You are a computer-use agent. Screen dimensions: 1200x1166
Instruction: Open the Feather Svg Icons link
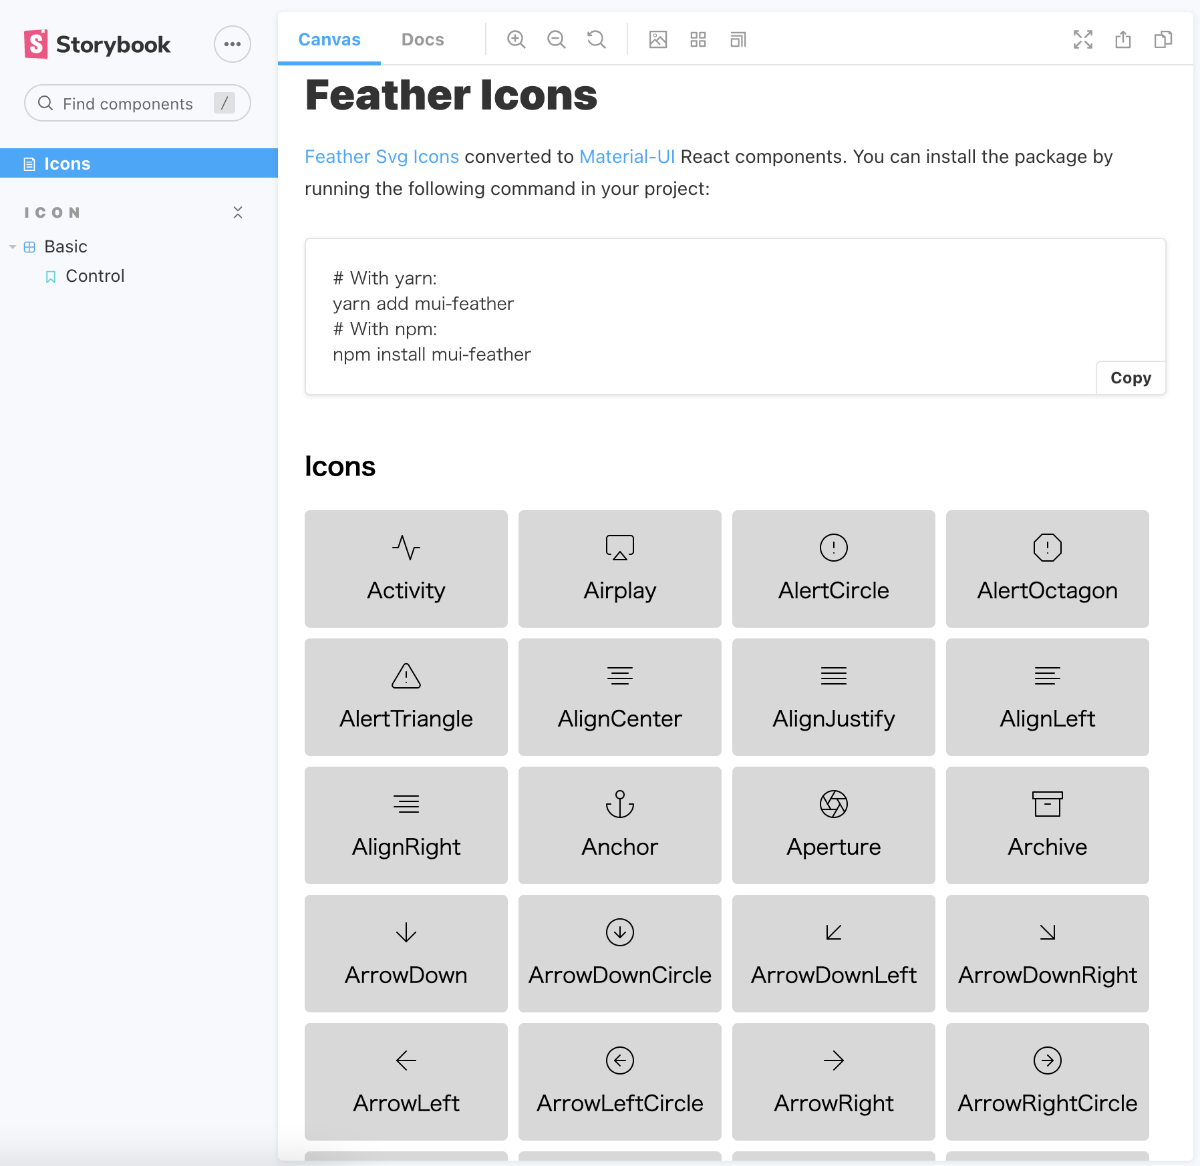[x=382, y=157]
